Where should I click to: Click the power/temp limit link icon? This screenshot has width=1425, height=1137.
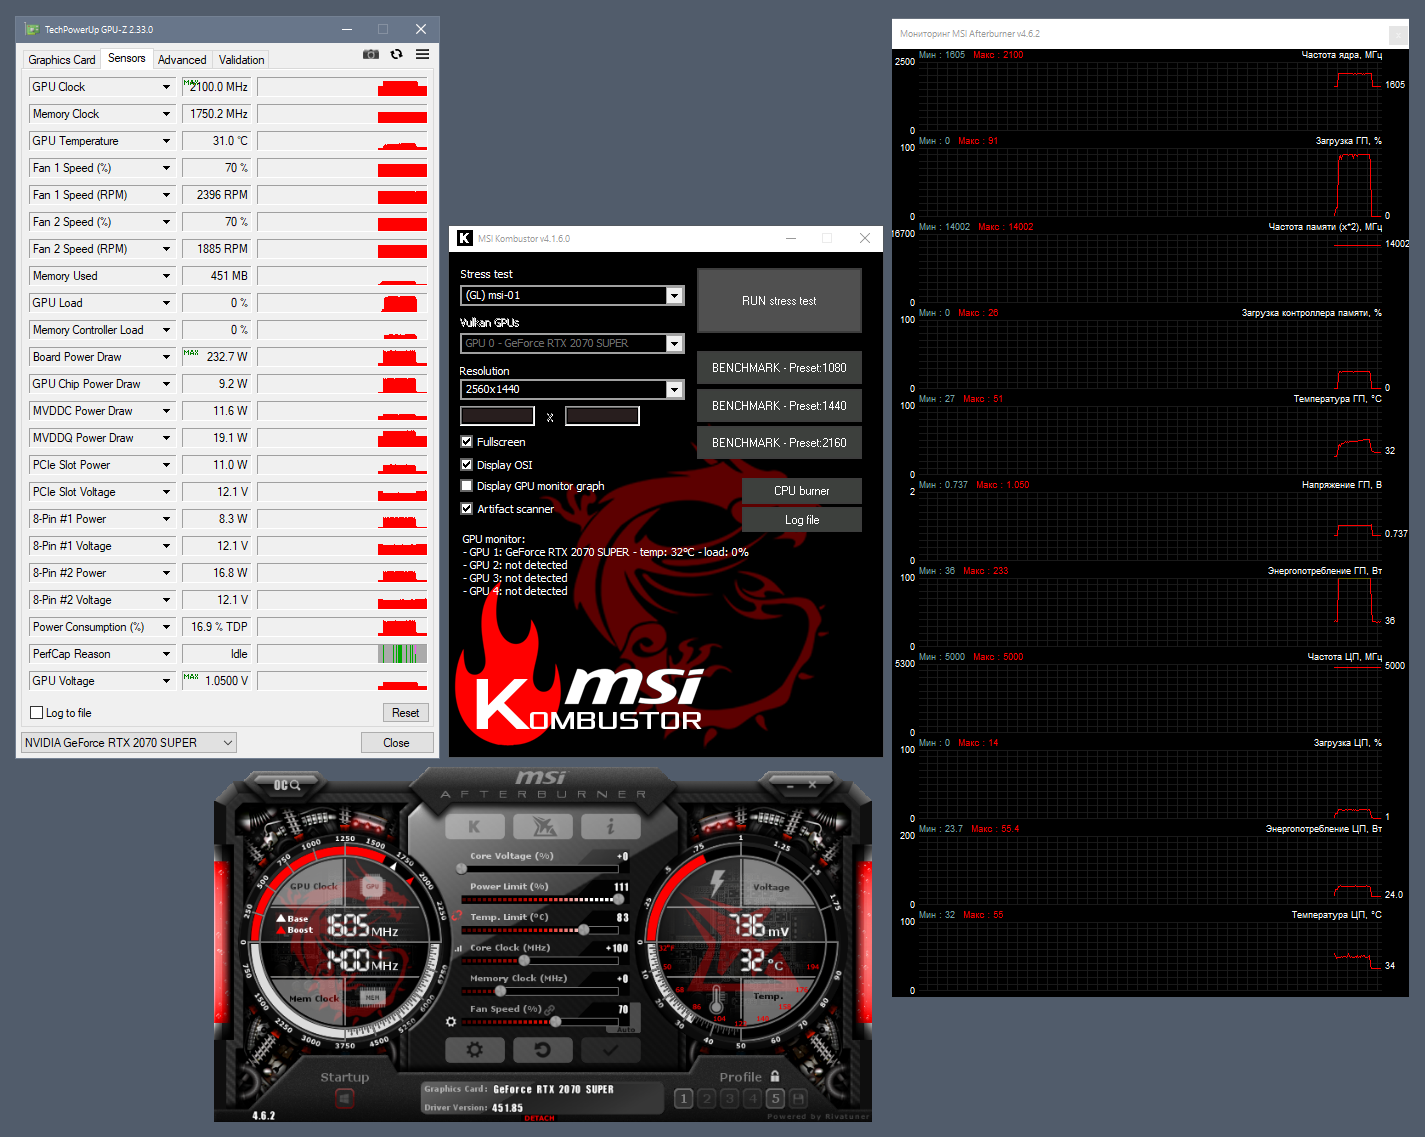tap(457, 916)
